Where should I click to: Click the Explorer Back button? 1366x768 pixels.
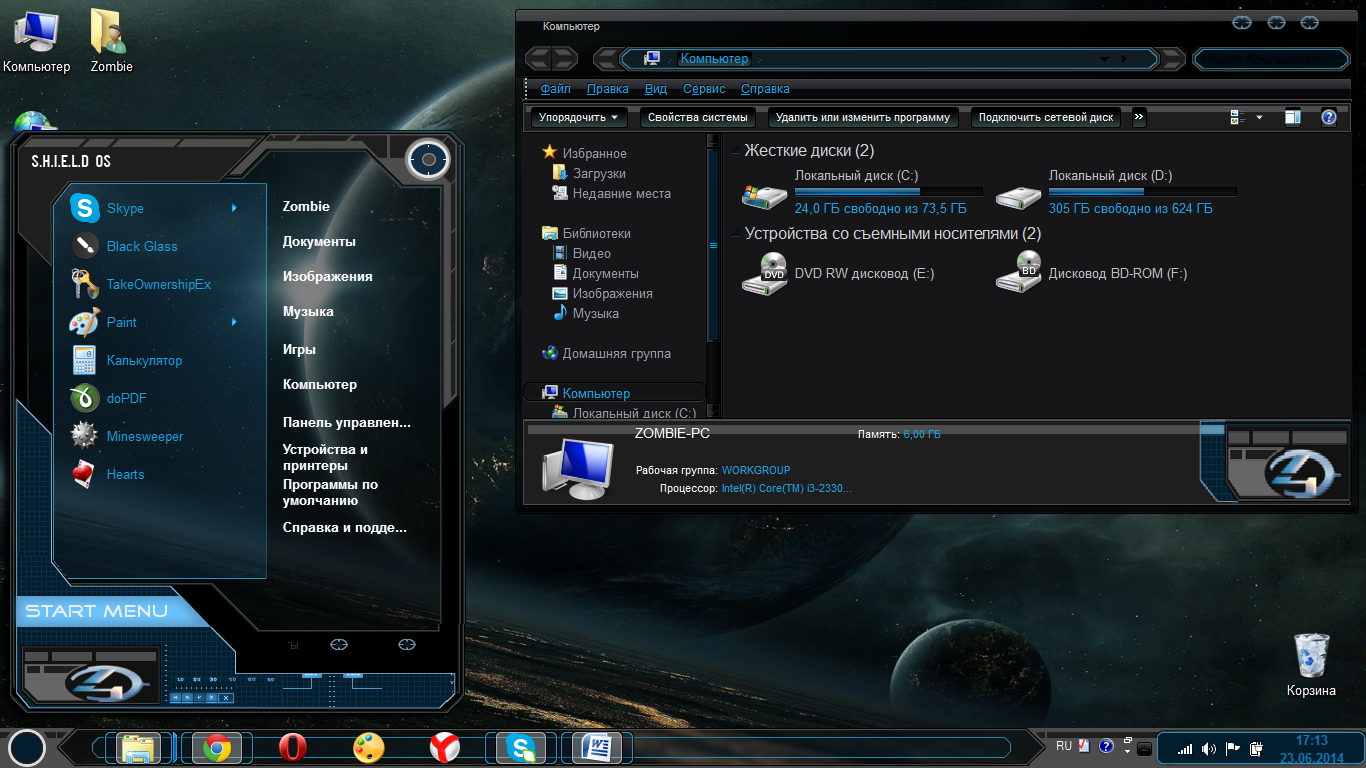tap(538, 59)
